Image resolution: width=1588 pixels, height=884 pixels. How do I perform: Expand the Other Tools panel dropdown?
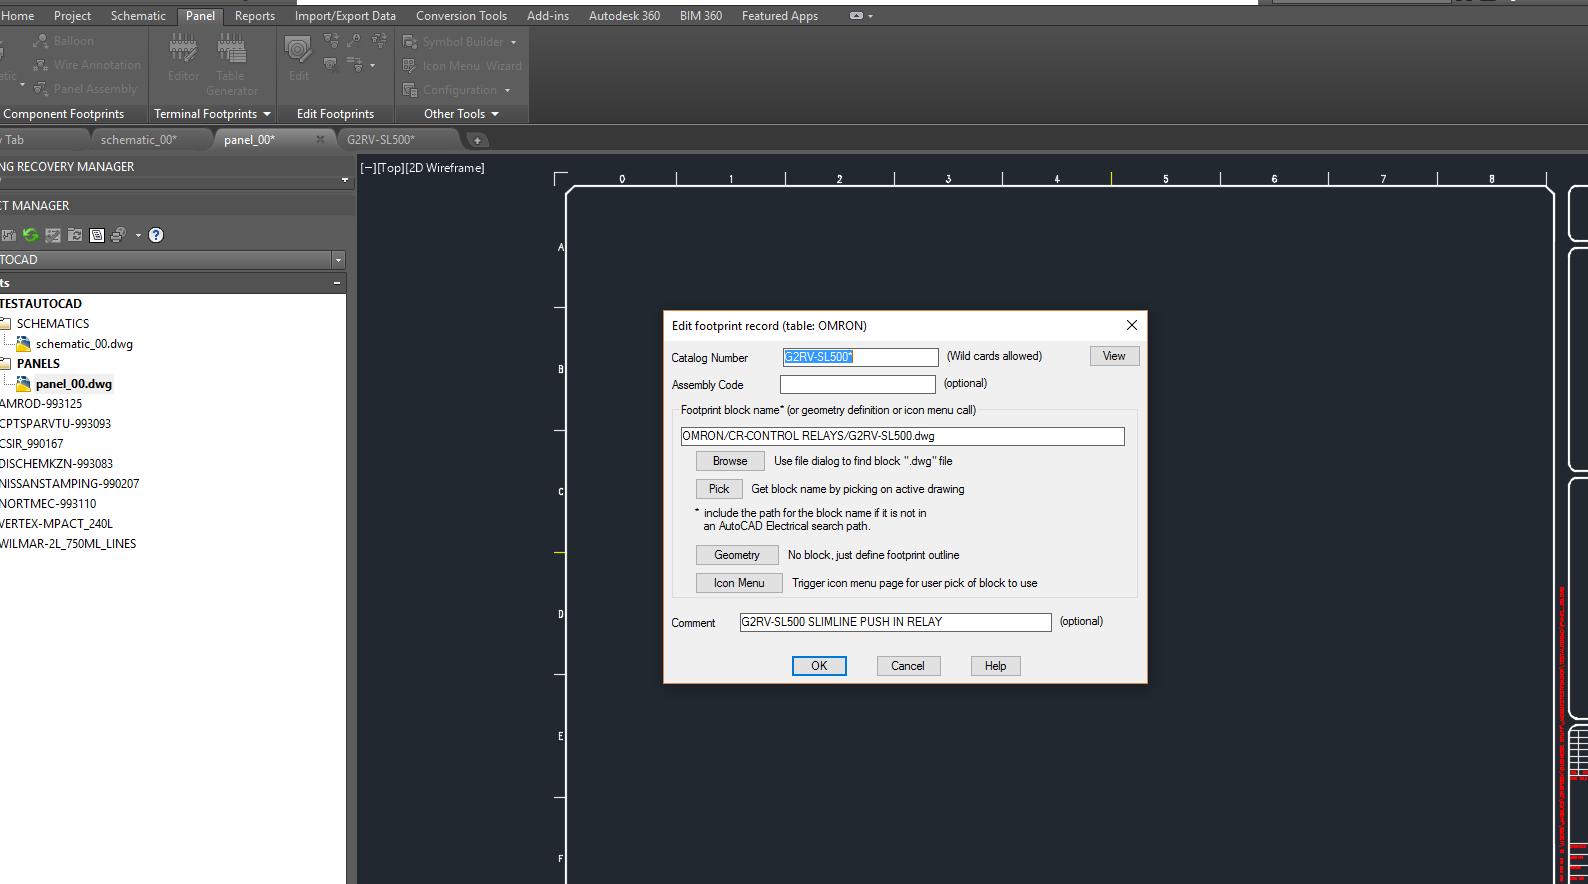pyautogui.click(x=495, y=114)
